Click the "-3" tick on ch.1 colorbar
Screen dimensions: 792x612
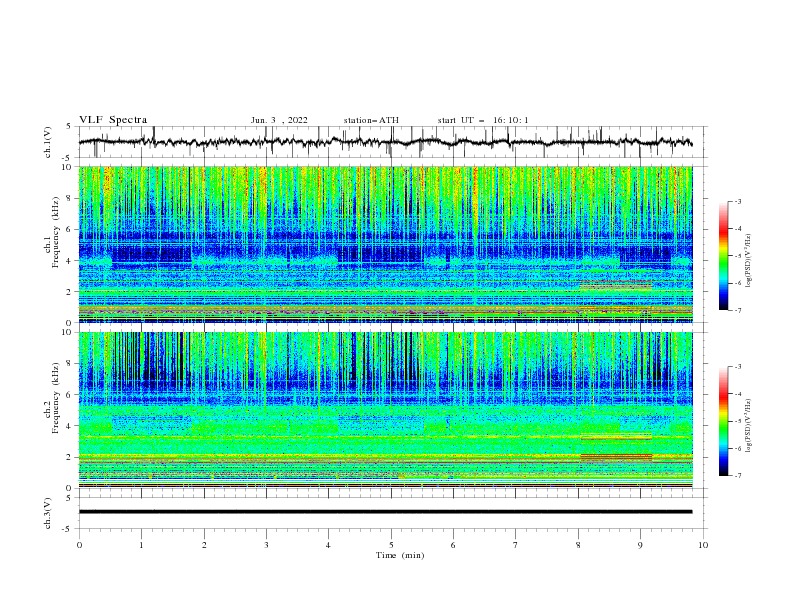point(737,202)
